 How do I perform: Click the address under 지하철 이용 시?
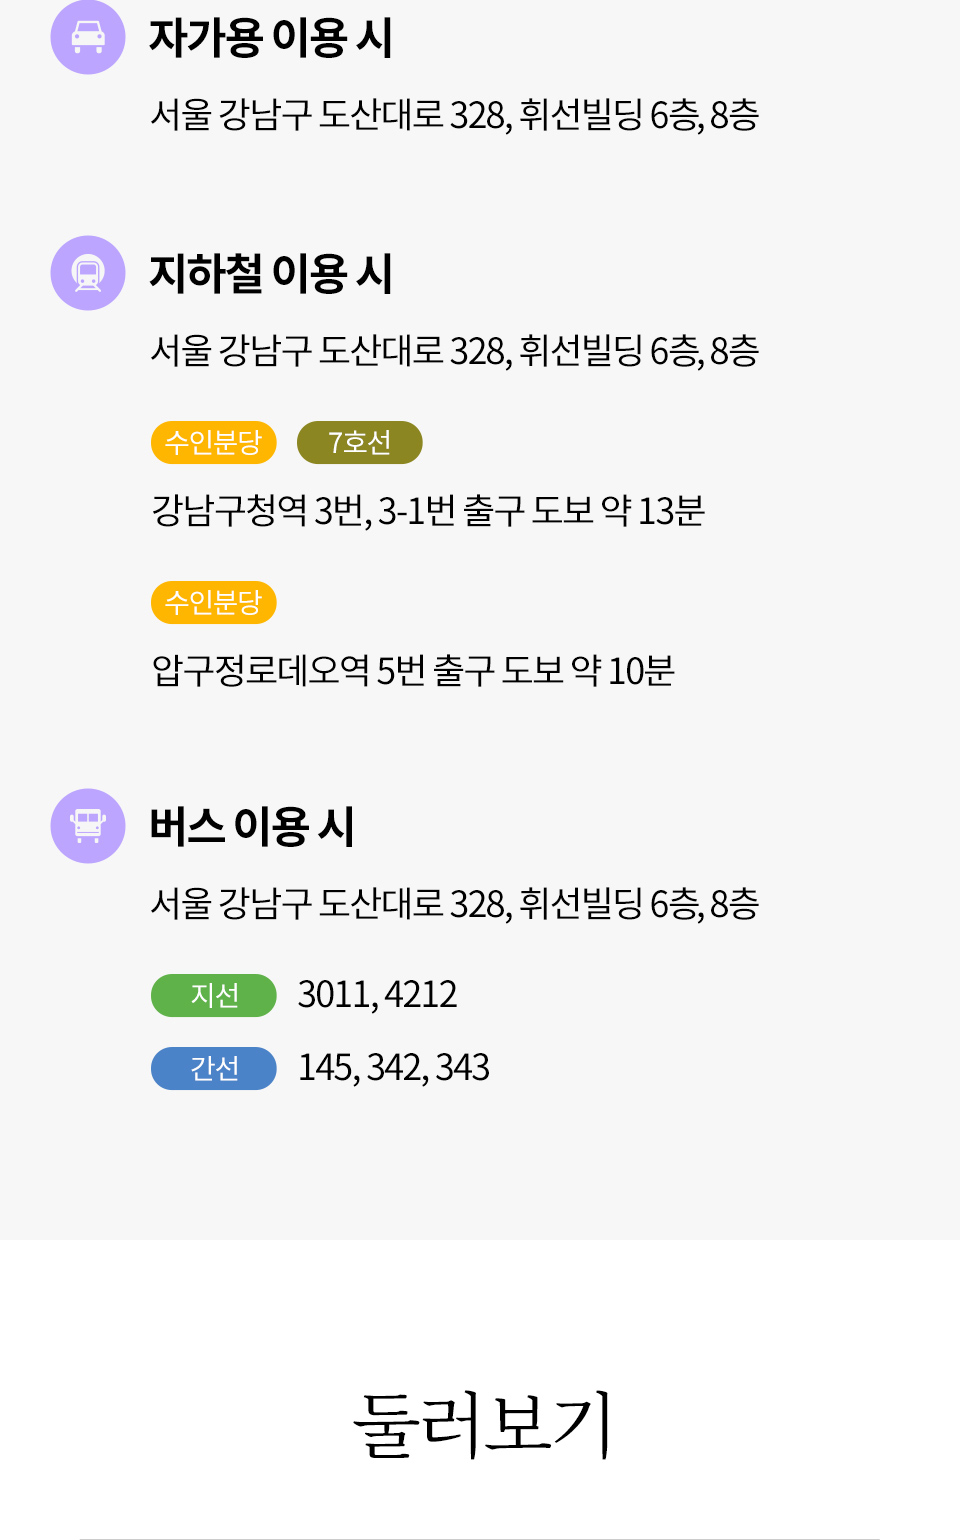455,351
